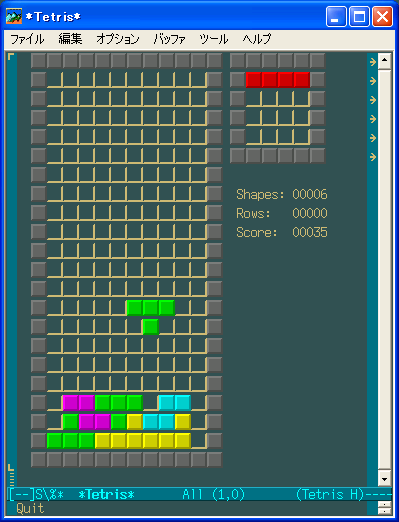Click the magenta block in the top stacked row
The image size is (399, 522).
point(79,402)
